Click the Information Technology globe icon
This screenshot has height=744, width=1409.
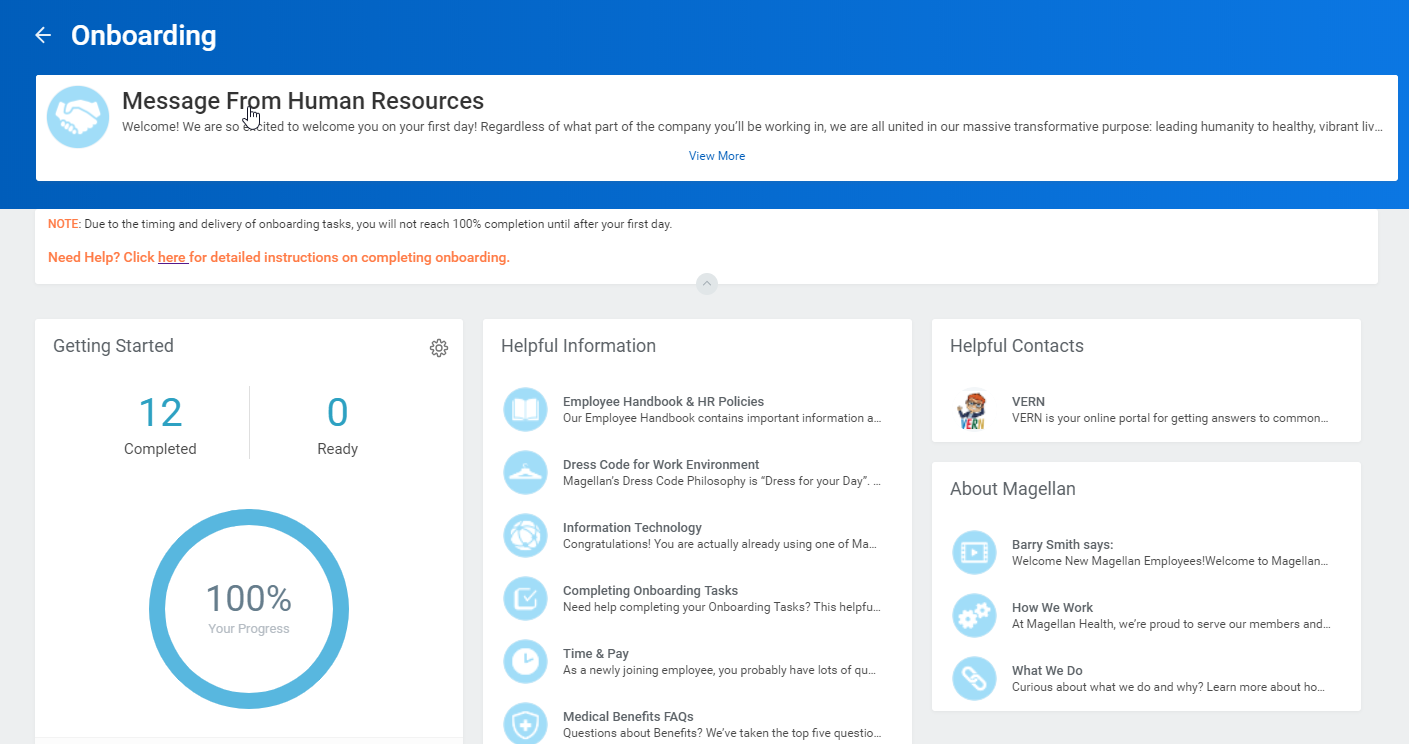(525, 535)
